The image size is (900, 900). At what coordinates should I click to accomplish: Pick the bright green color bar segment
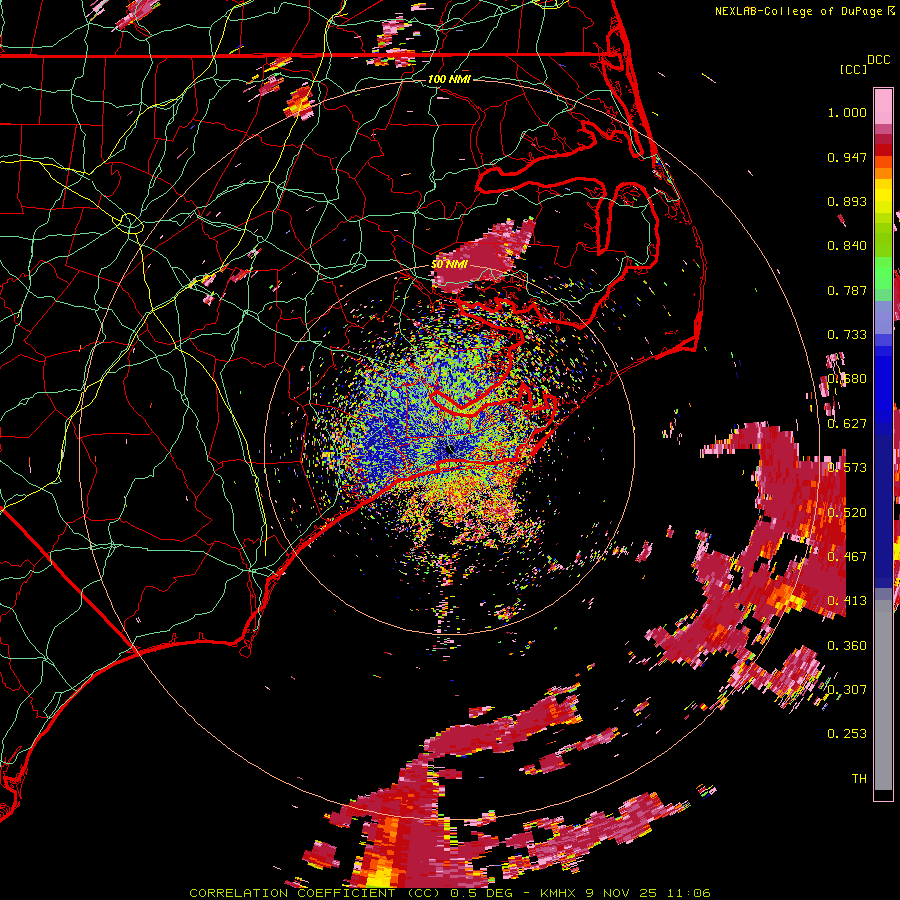pyautogui.click(x=883, y=273)
